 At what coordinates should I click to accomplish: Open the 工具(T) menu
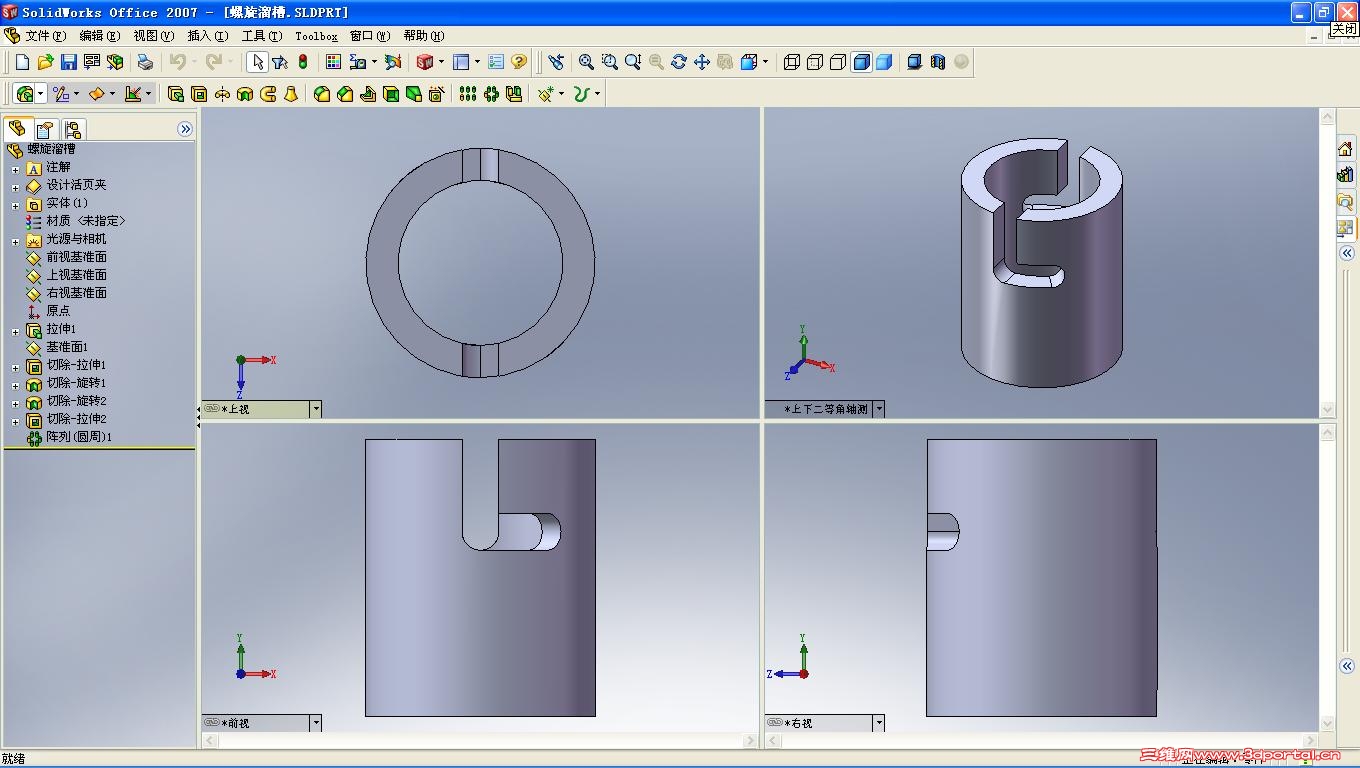pyautogui.click(x=262, y=36)
